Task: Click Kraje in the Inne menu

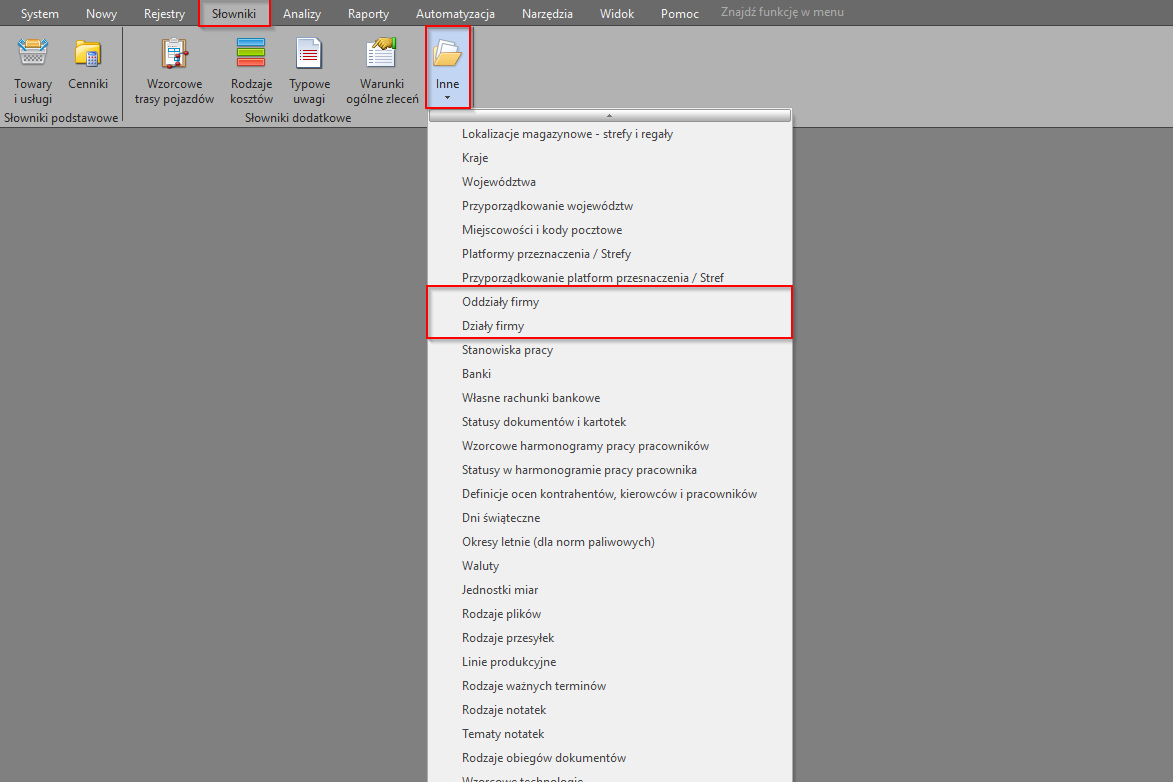Action: point(475,158)
